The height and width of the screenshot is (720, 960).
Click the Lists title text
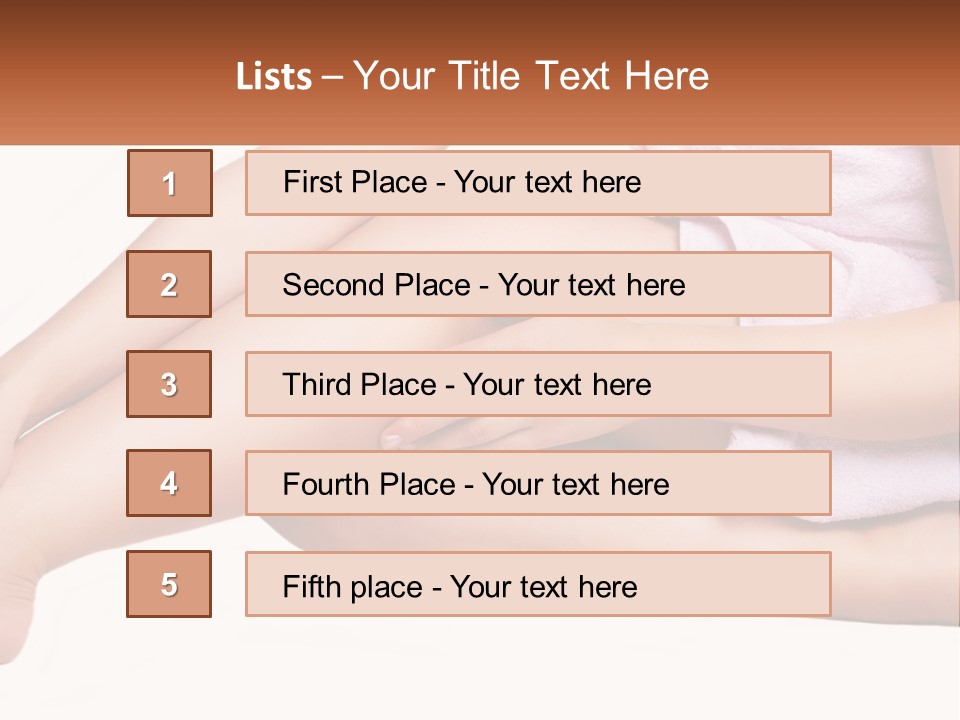[472, 76]
